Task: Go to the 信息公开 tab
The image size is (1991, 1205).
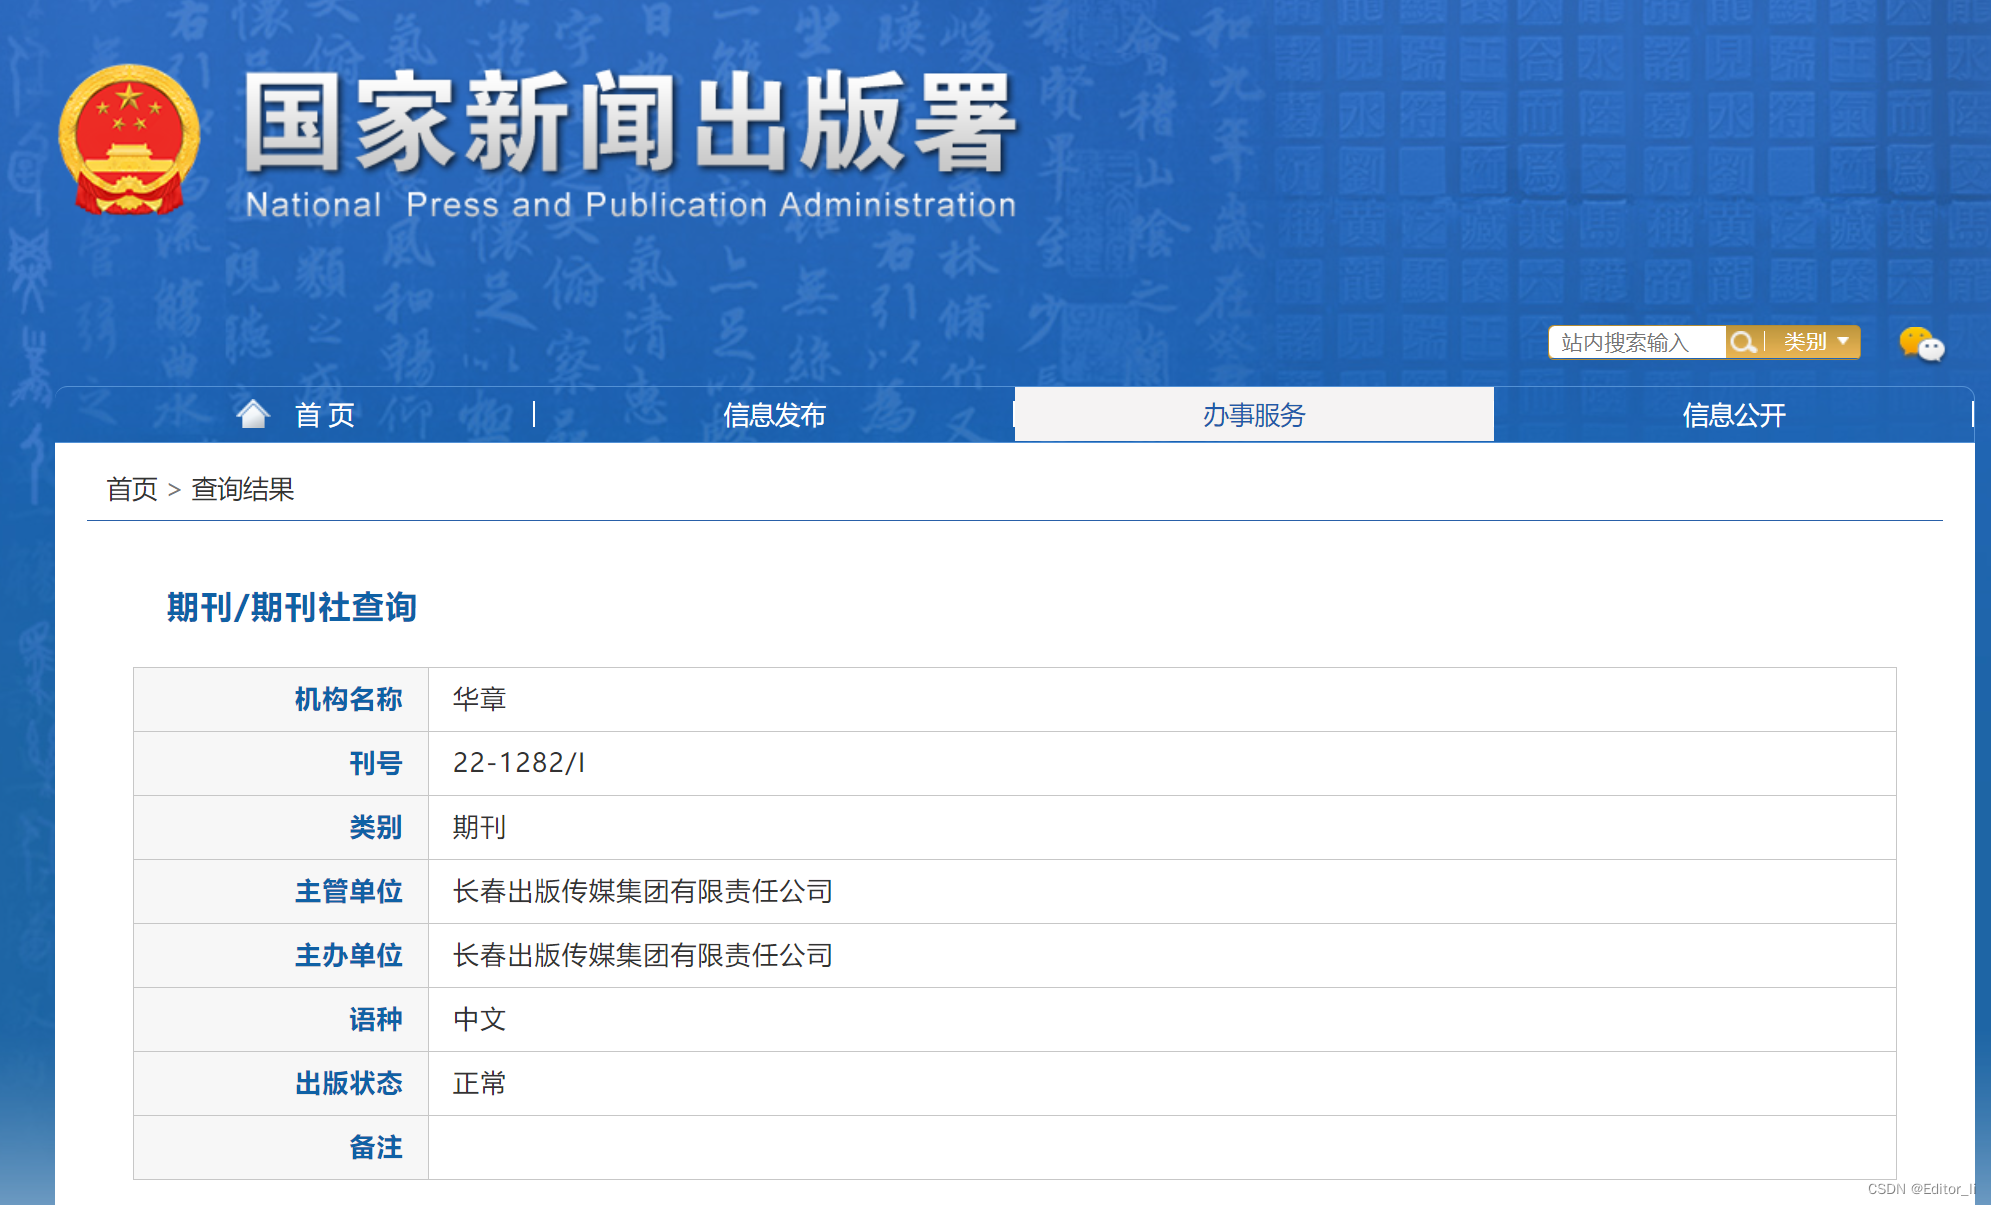Action: [x=1733, y=415]
